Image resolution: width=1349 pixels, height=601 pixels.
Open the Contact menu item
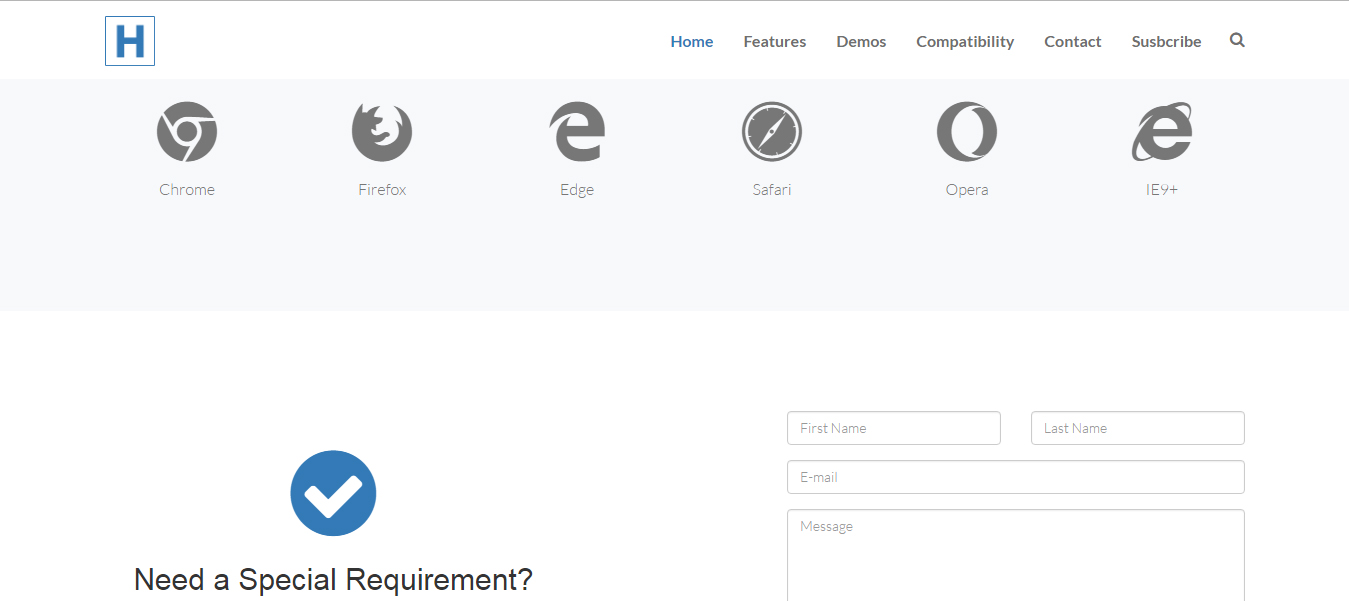coord(1073,41)
